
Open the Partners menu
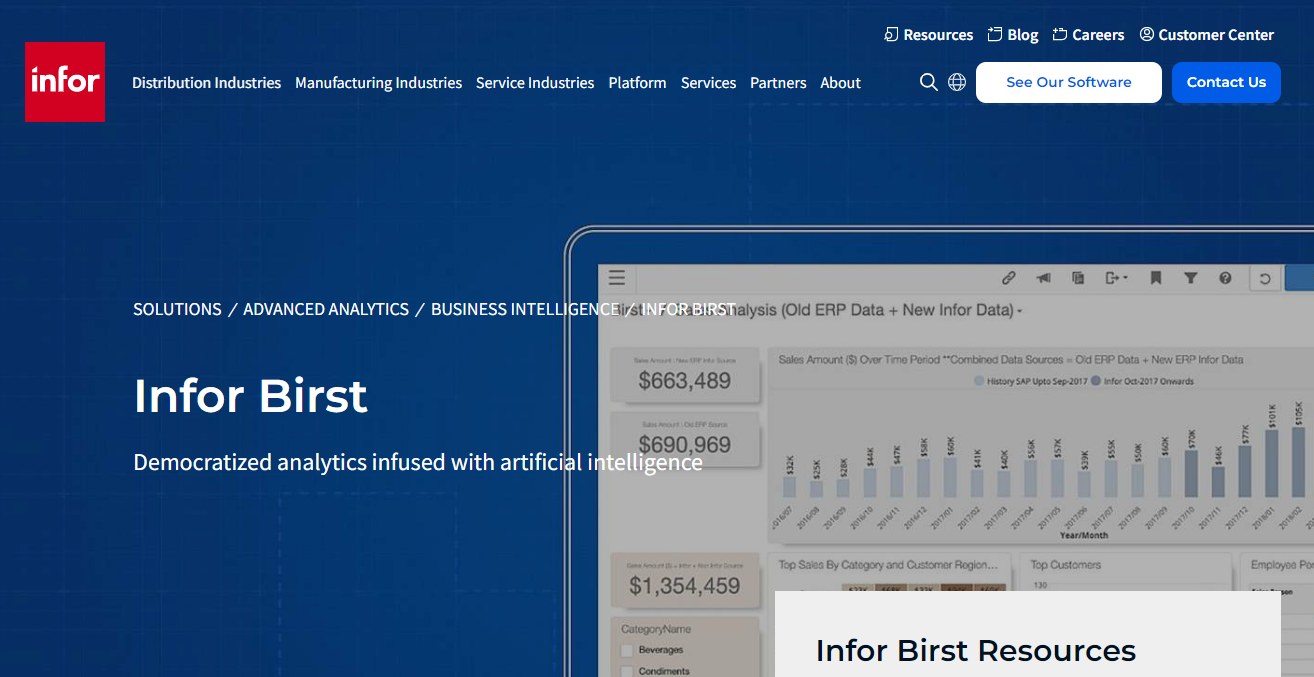pos(778,83)
